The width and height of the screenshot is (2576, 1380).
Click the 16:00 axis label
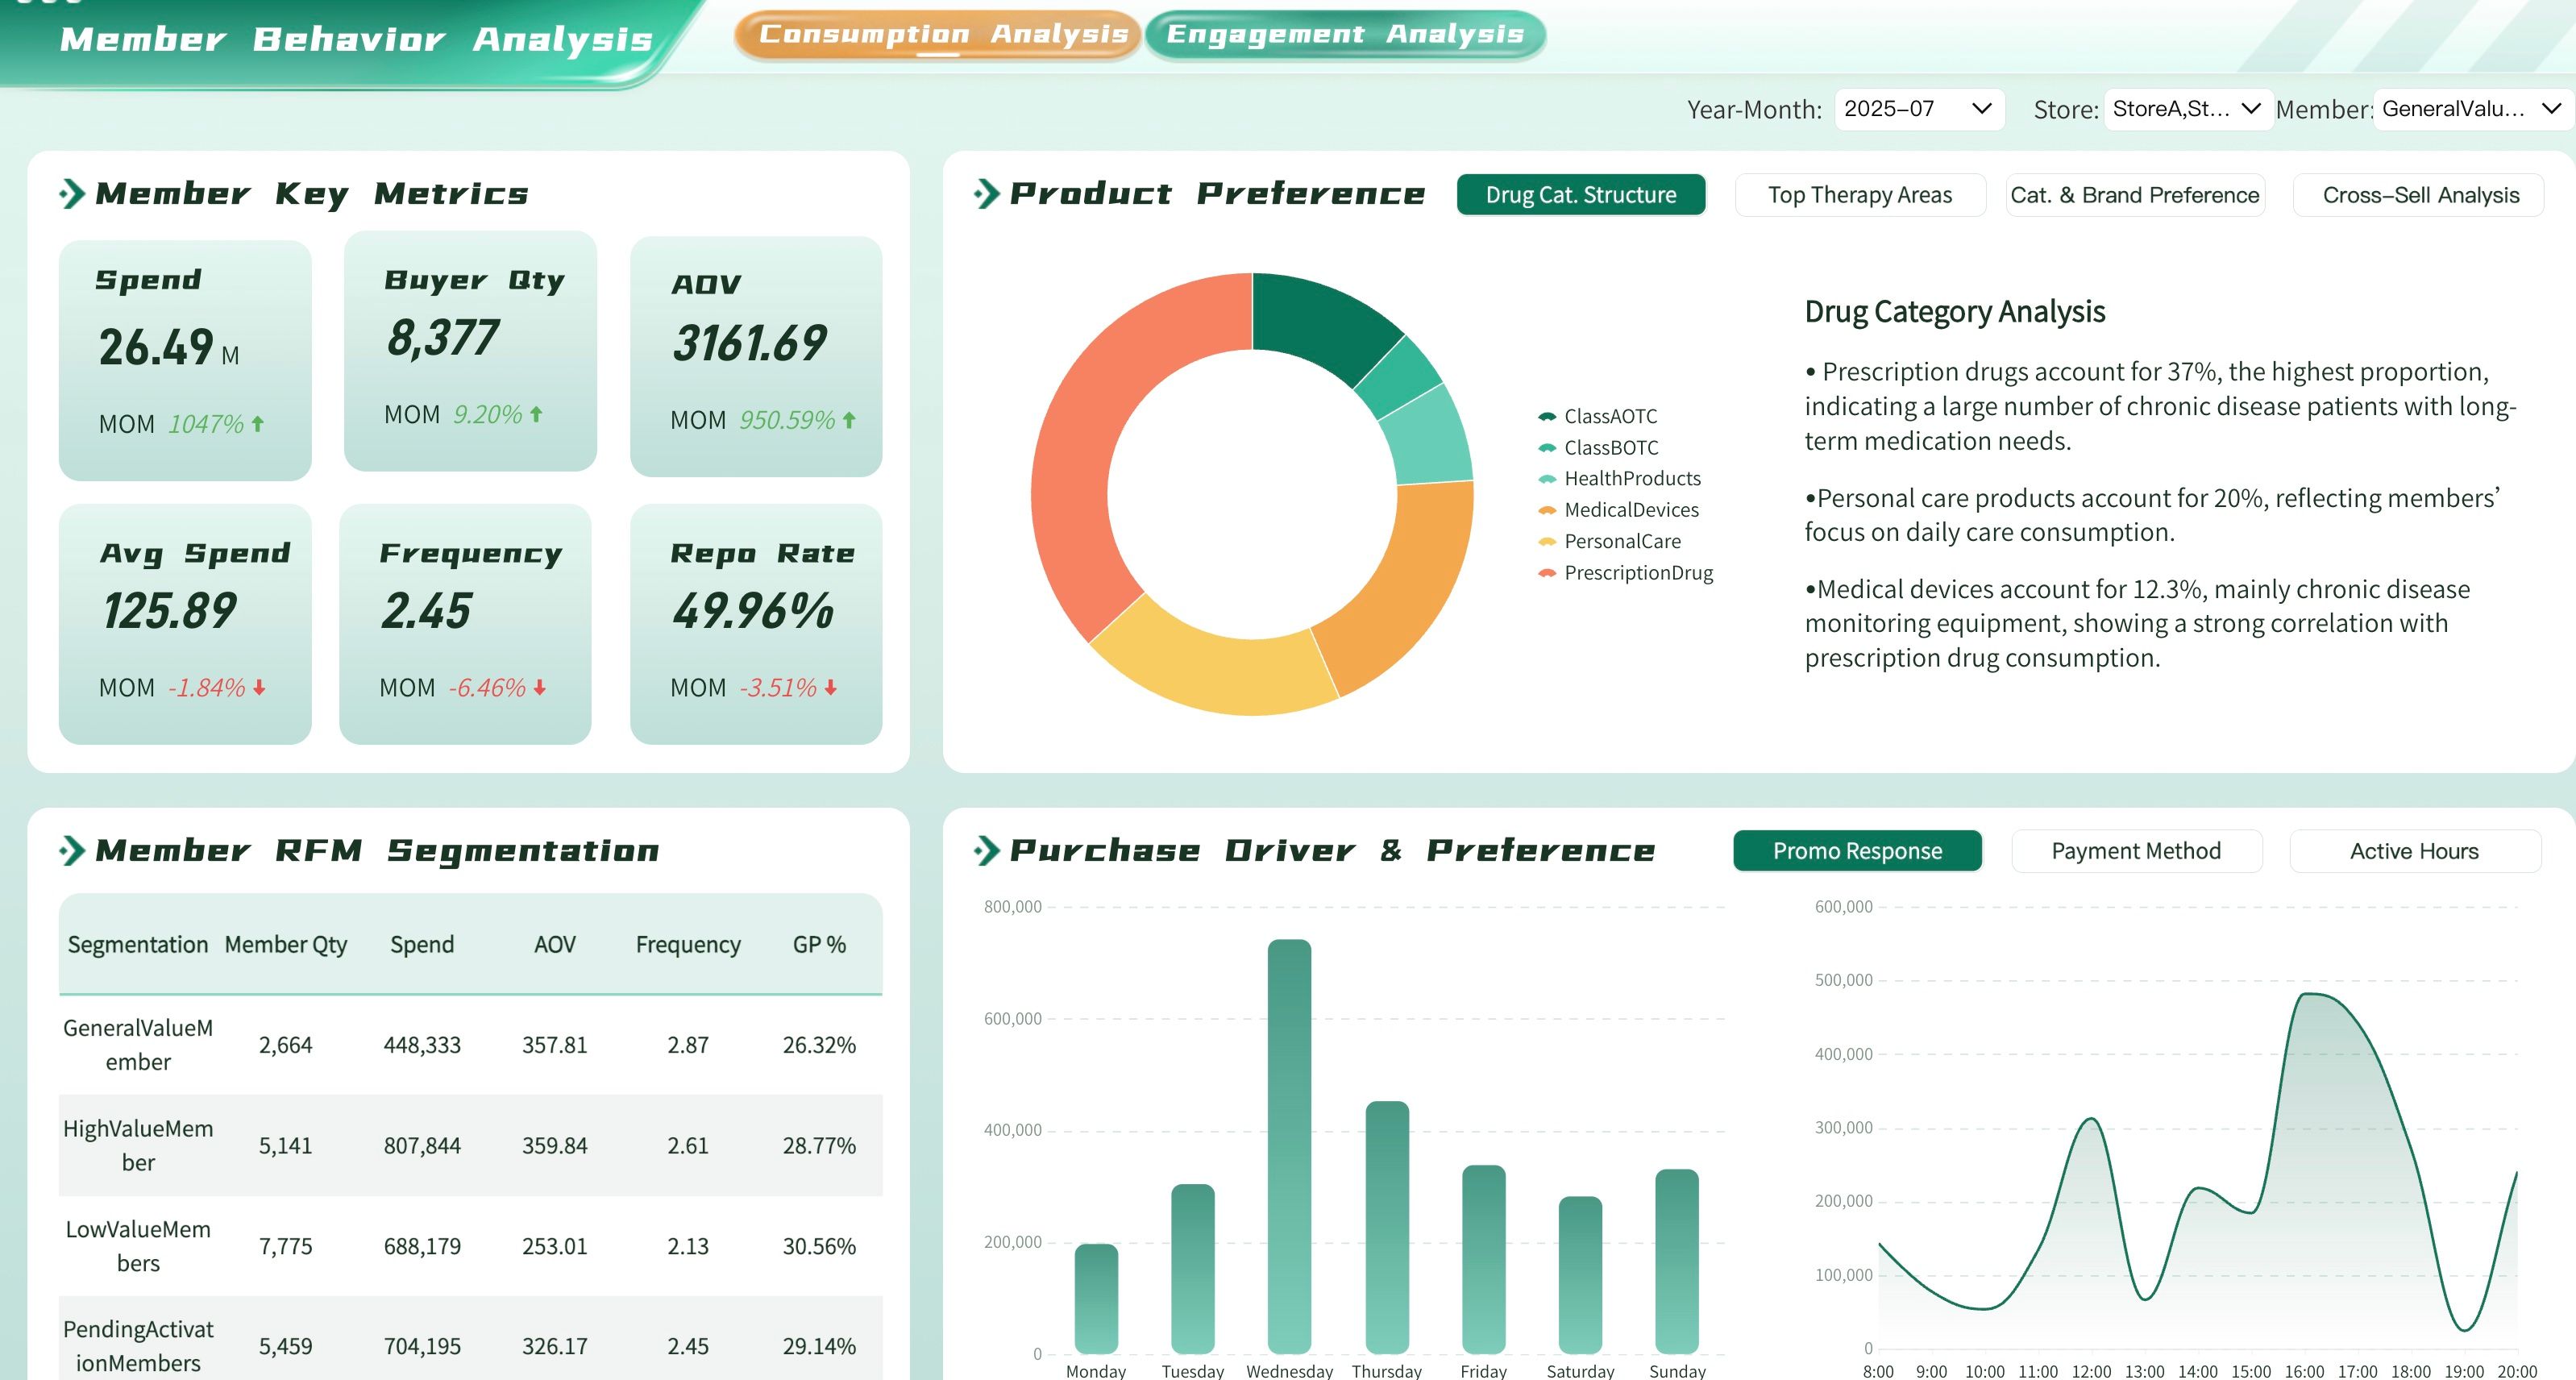2304,1371
